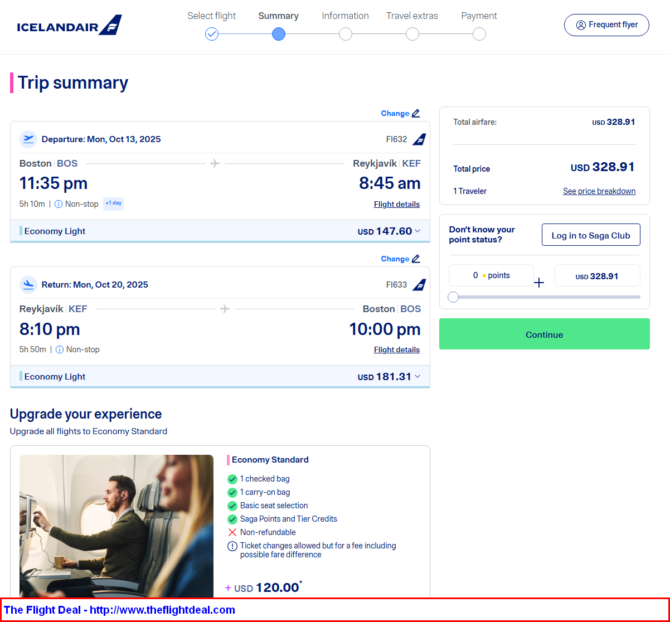Click the Ticket changes info icon
The width and height of the screenshot is (670, 622).
point(232,546)
